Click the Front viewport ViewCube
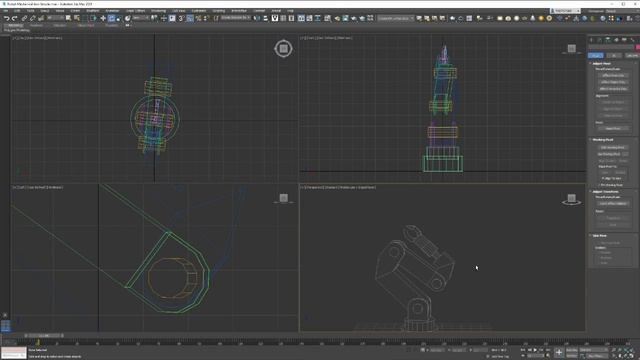640x360 pixels. point(571,49)
